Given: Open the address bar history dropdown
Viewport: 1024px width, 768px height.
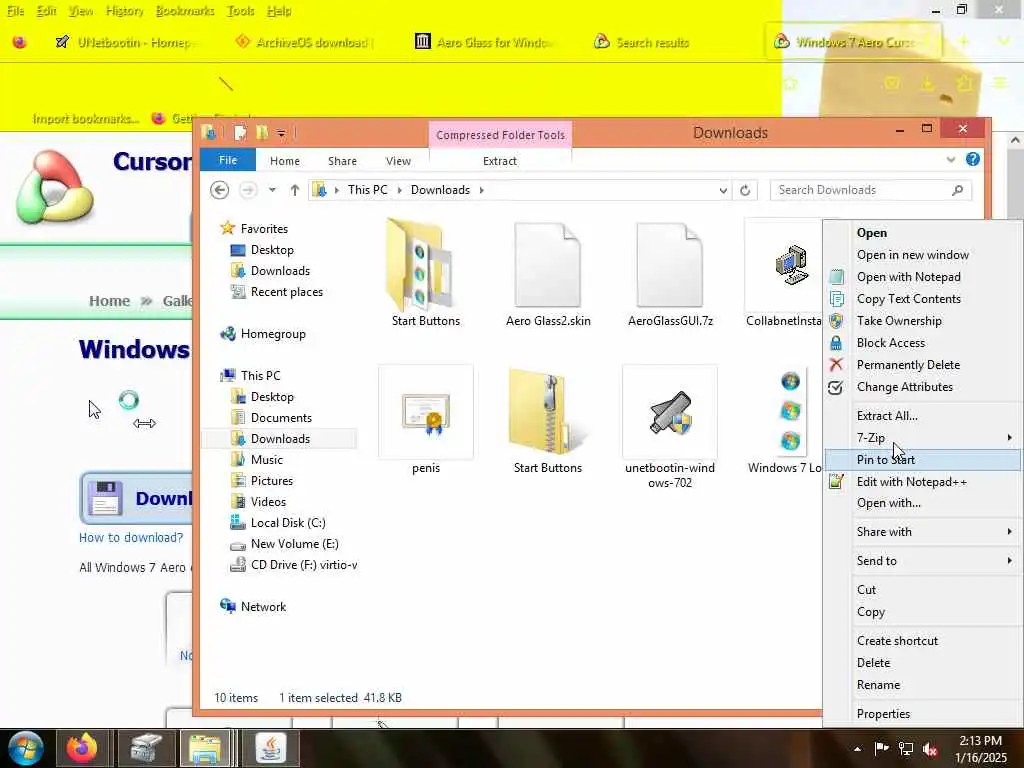Looking at the screenshot, I should 723,190.
